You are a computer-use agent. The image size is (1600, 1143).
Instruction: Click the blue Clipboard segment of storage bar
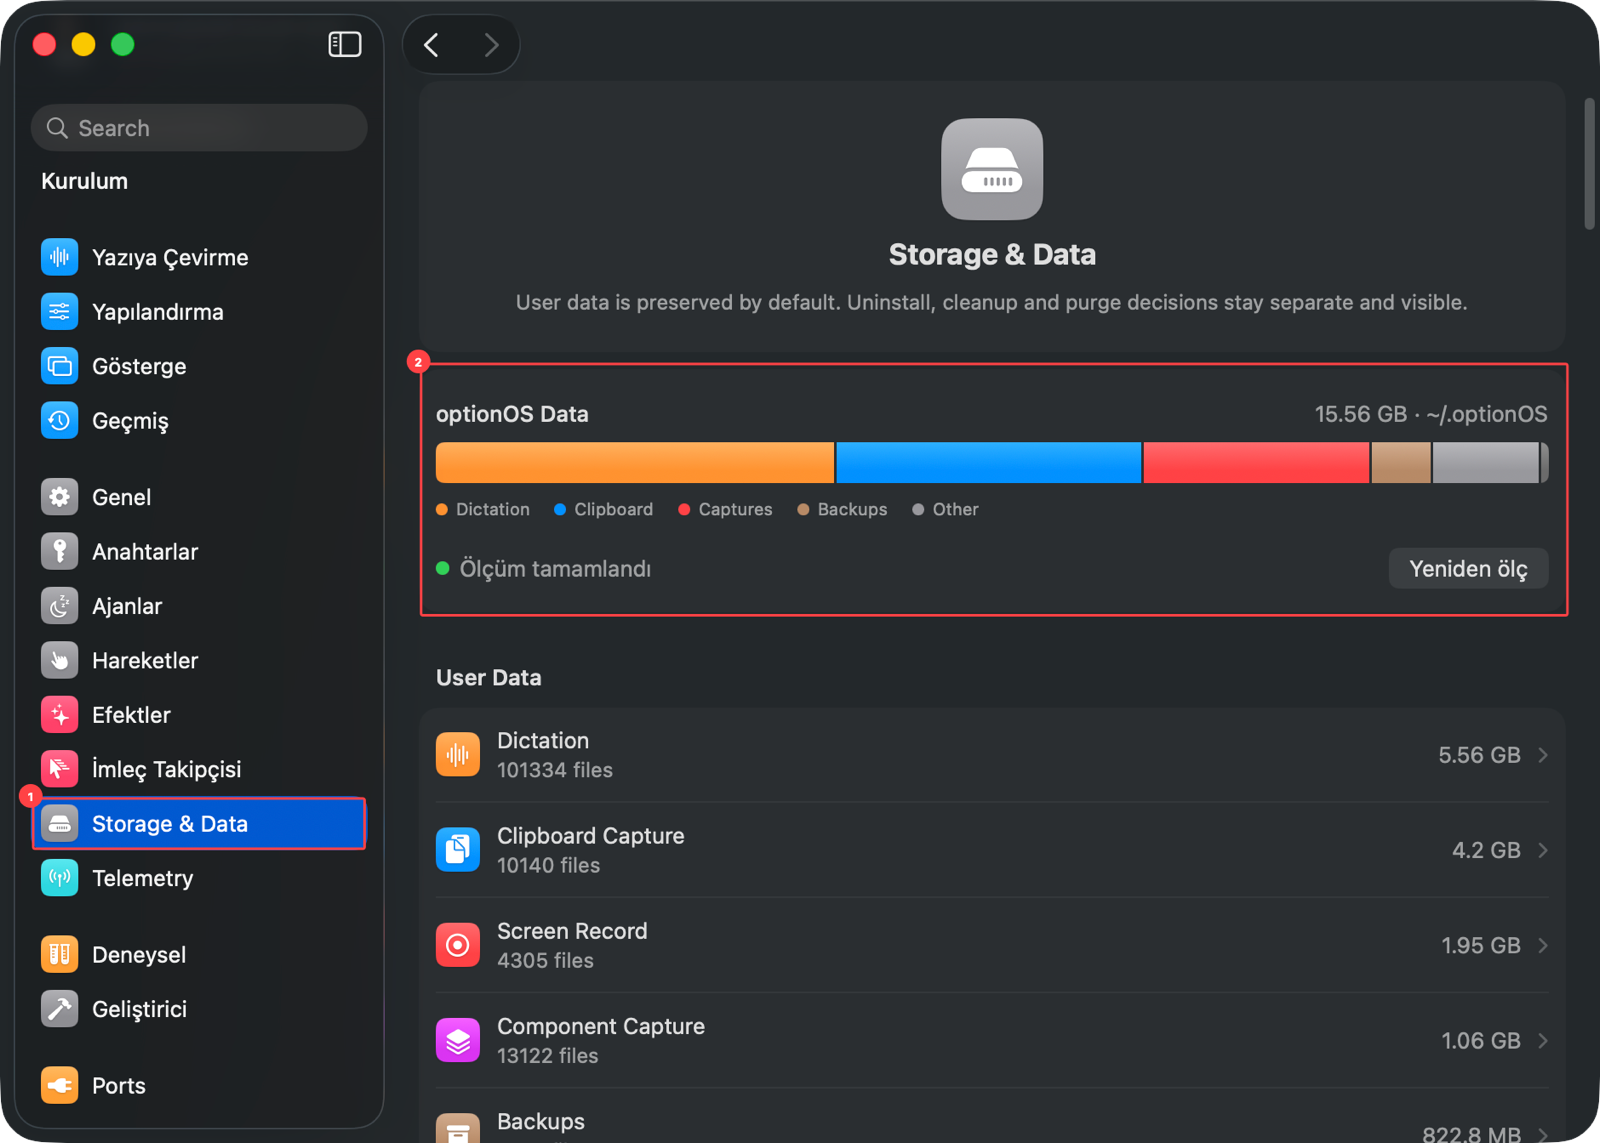pos(988,463)
